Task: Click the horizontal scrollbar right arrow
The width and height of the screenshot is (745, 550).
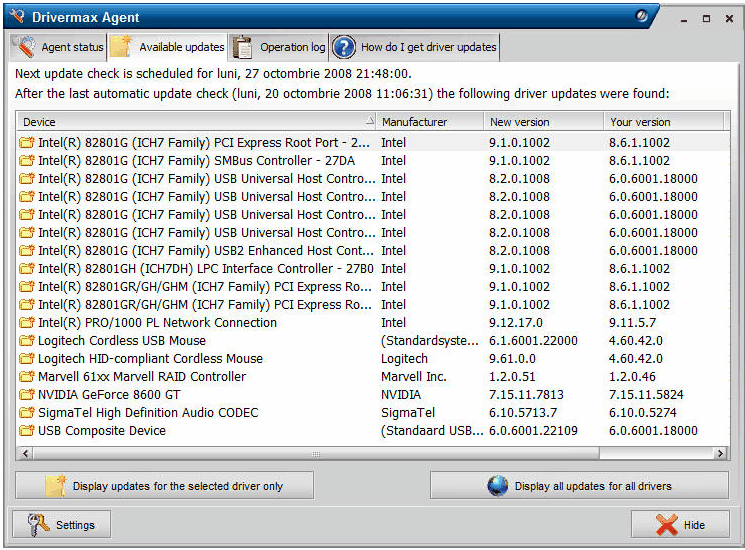Action: coord(721,454)
